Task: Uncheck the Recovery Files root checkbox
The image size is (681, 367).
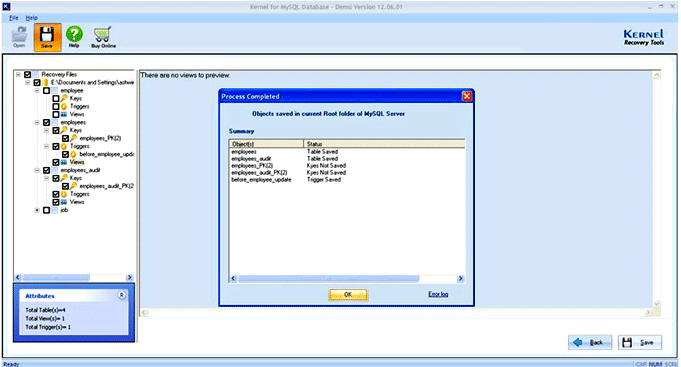Action: coord(27,74)
